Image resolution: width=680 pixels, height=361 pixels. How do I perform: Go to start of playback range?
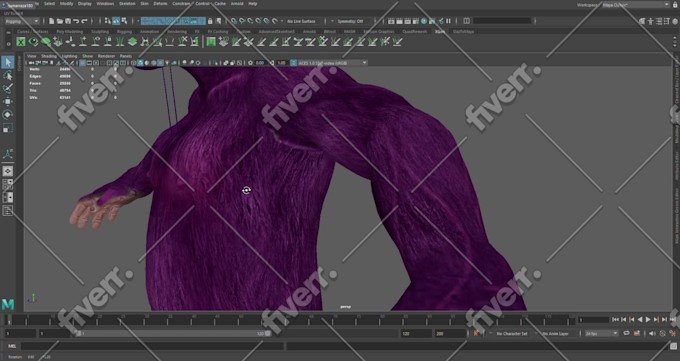615,319
